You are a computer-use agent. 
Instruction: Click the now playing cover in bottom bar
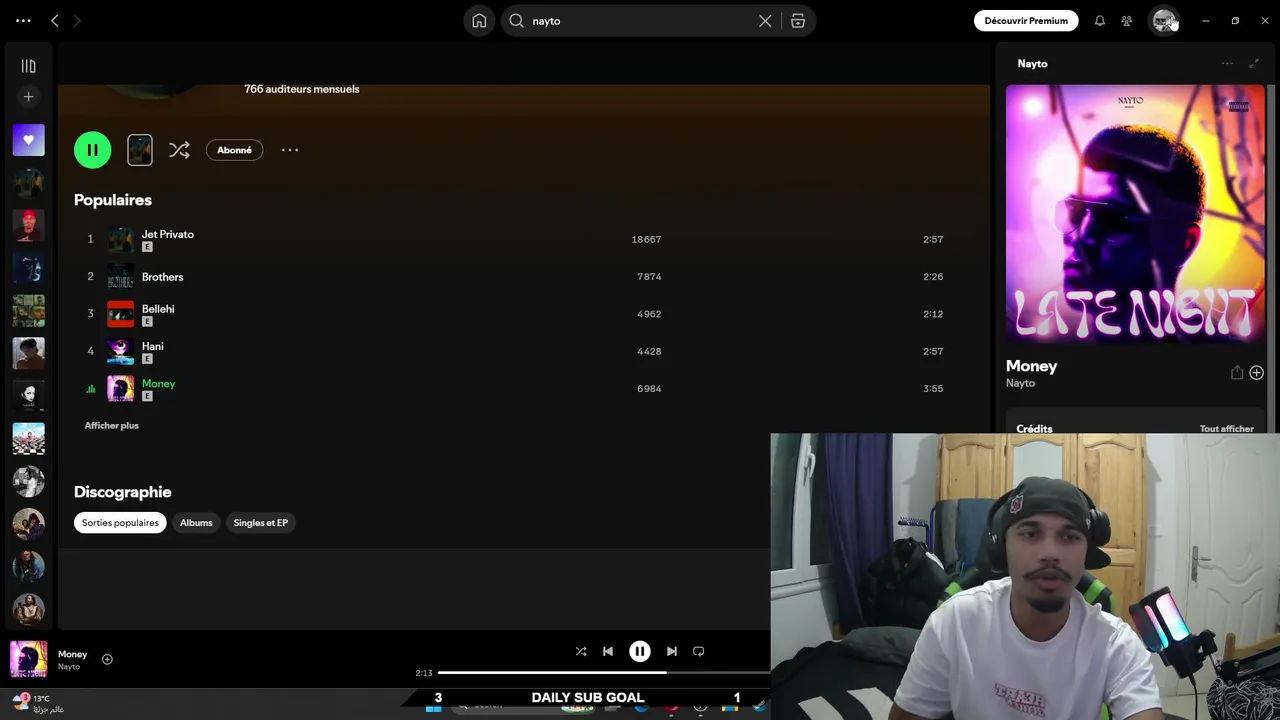(x=28, y=659)
